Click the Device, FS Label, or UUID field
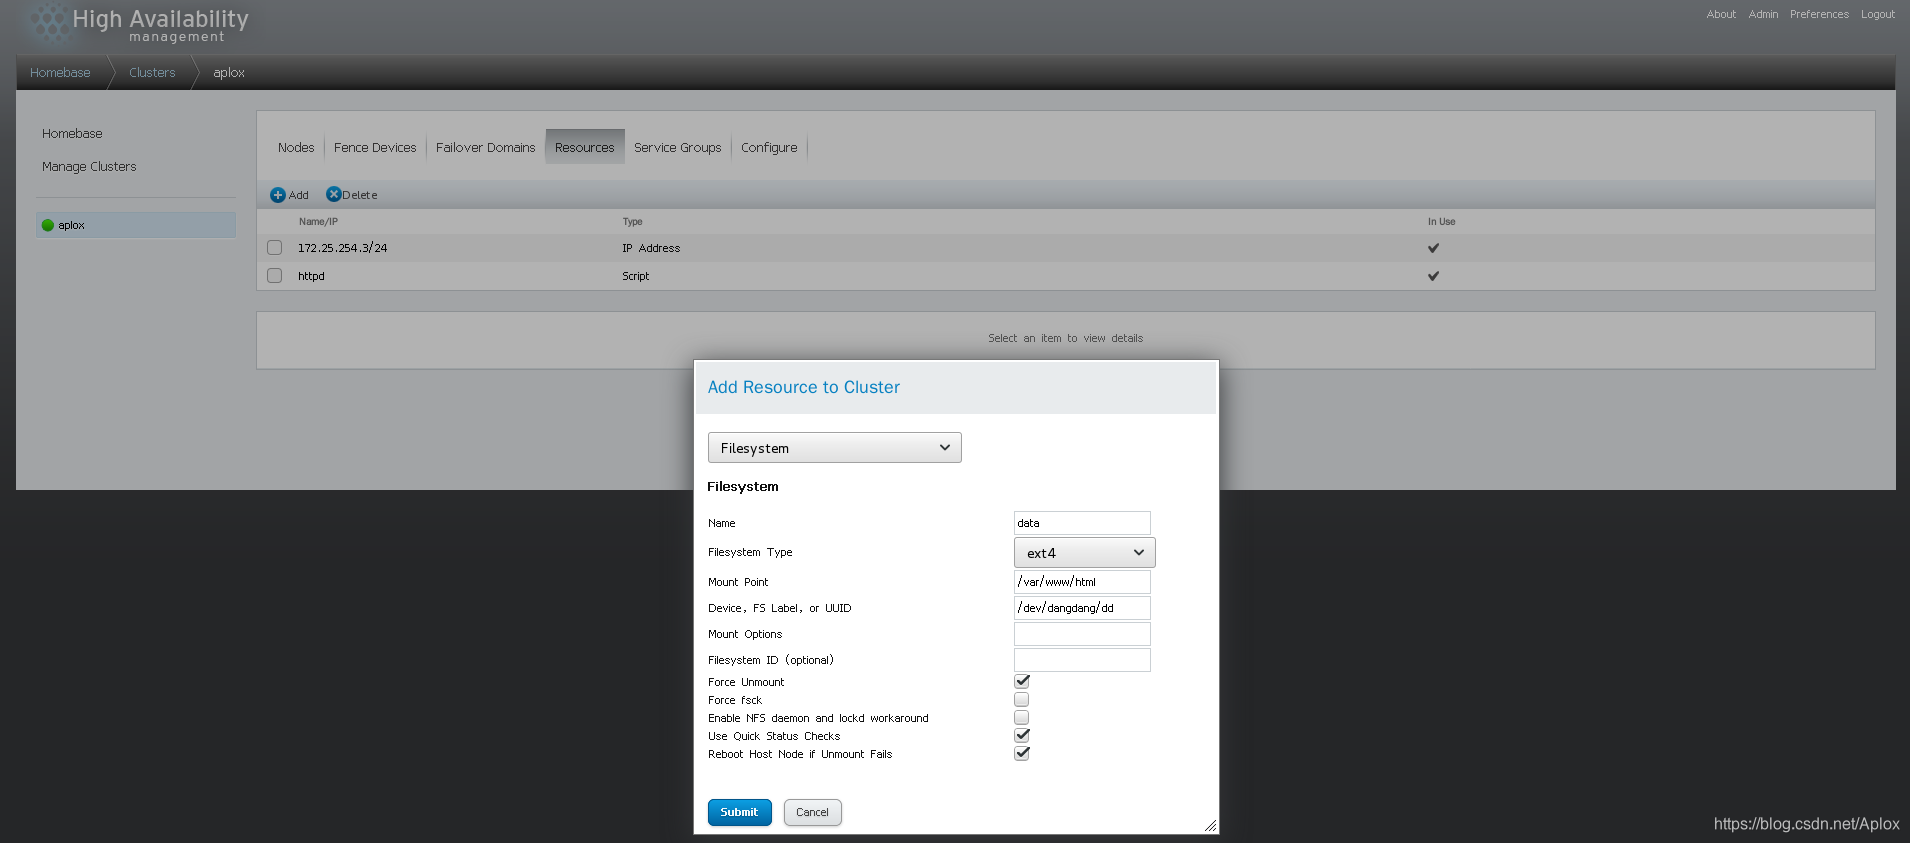The height and width of the screenshot is (843, 1910). (1082, 608)
